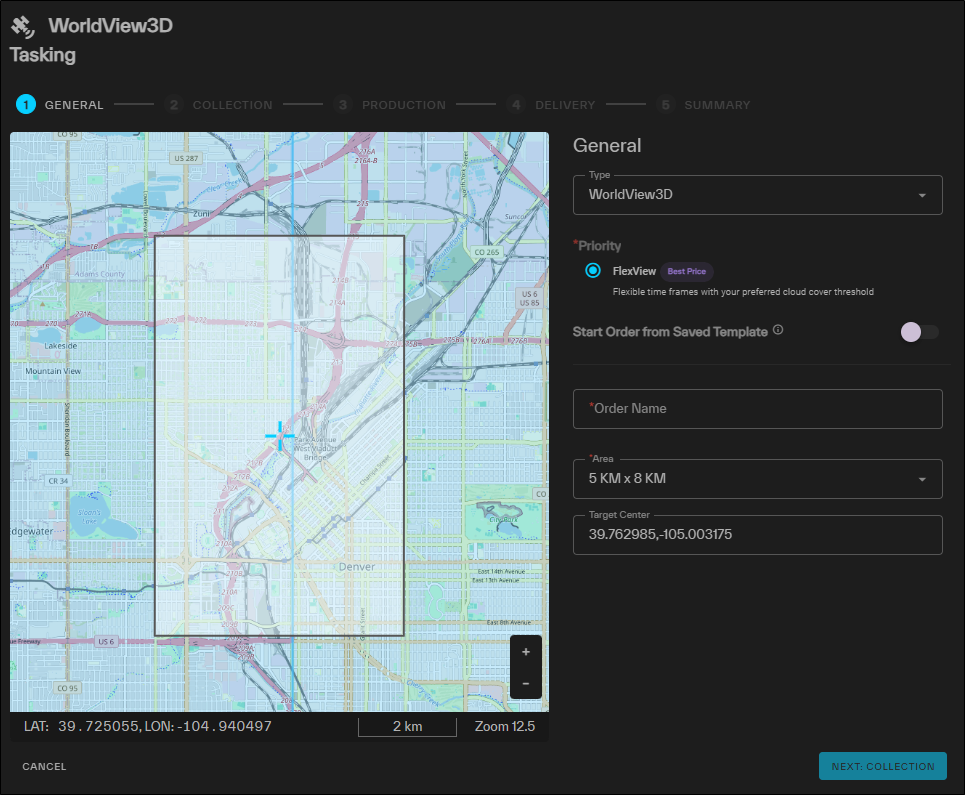Go to the Production step tab

point(391,105)
